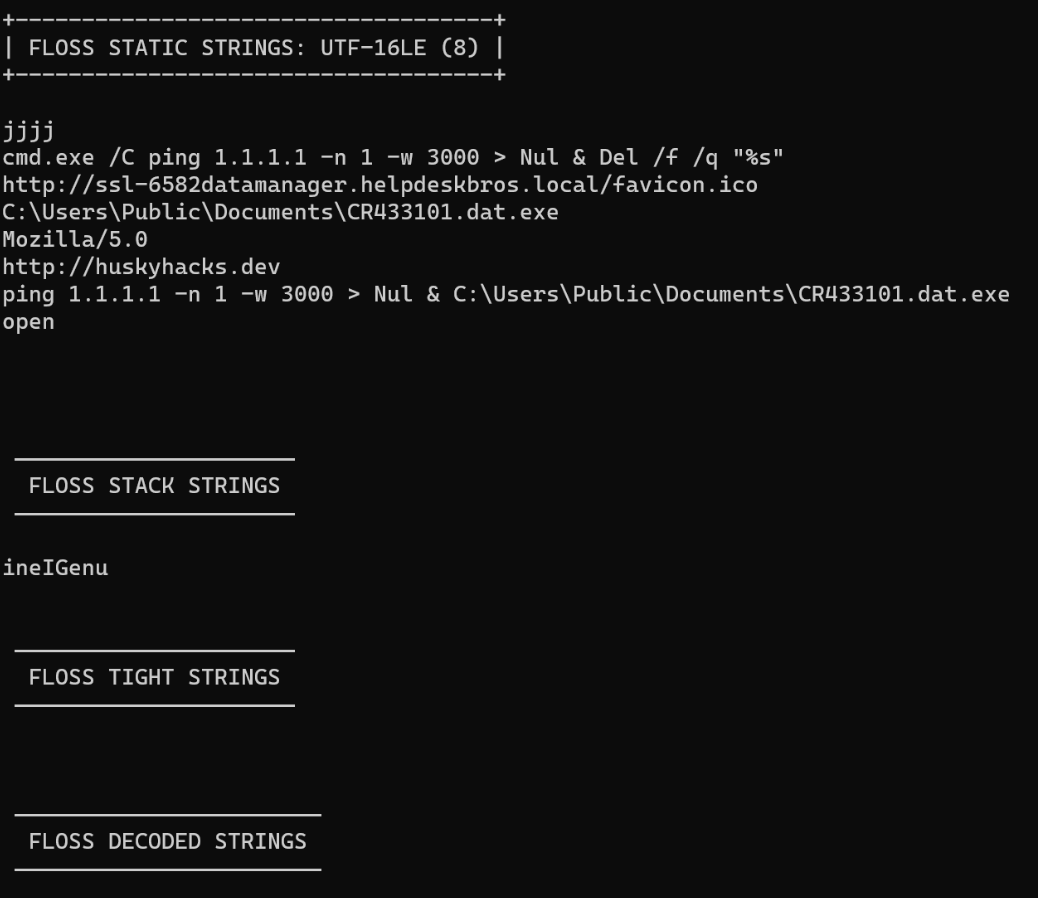Select the Mozilla/5.0 user agent string
The width and height of the screenshot is (1038, 898).
[75, 240]
